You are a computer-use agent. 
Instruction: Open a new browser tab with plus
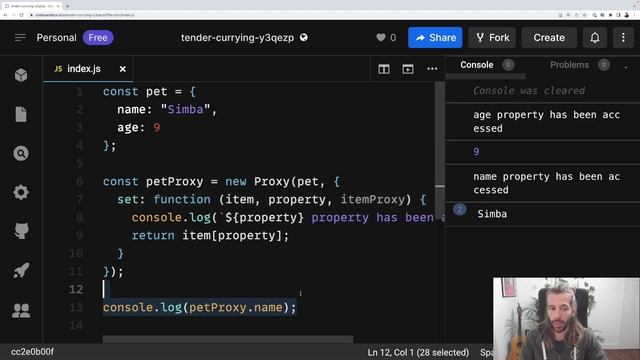point(67,6)
